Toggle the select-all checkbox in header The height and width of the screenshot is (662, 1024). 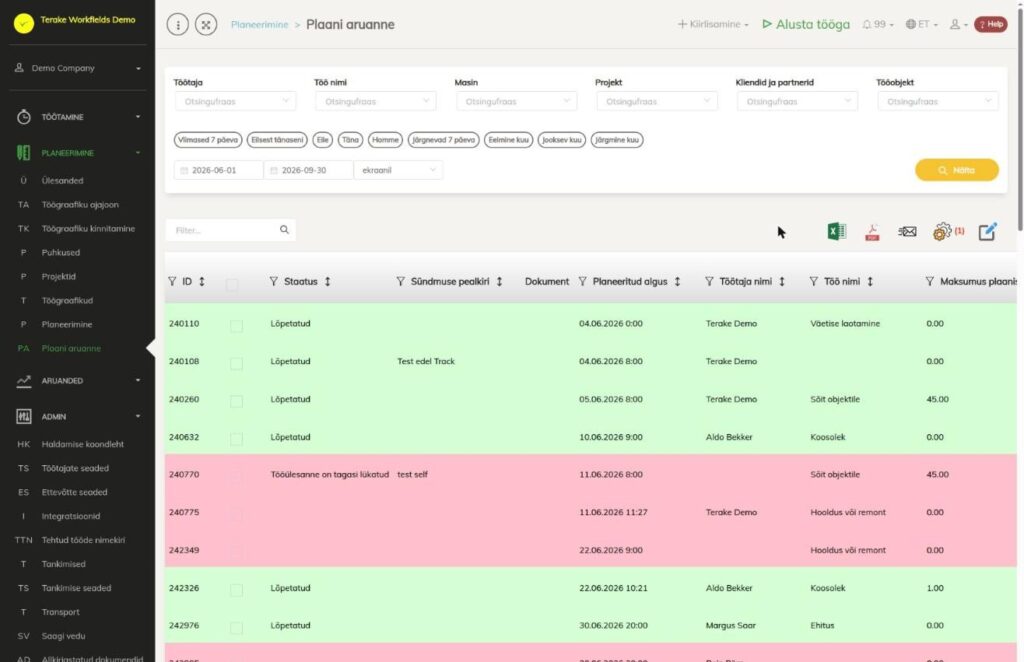(232, 285)
